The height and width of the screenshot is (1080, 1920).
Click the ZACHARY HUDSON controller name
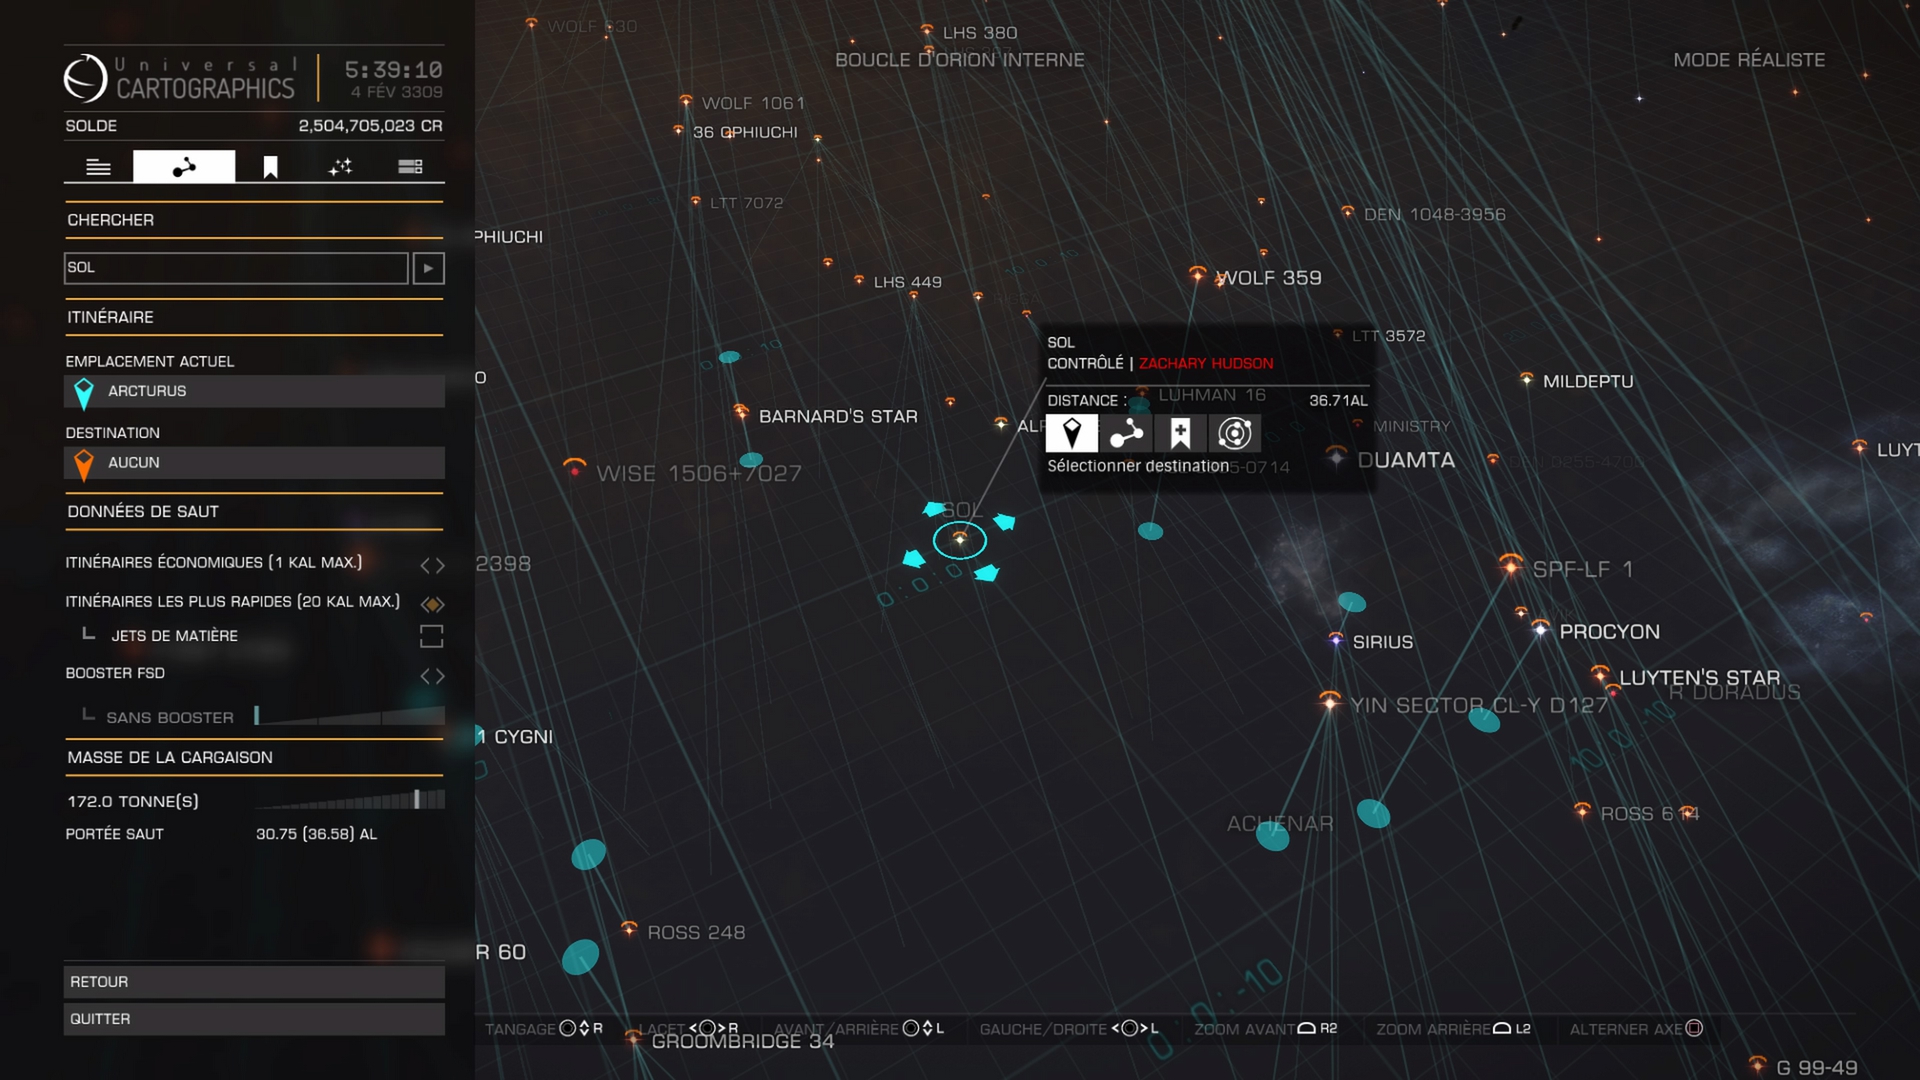1206,364
